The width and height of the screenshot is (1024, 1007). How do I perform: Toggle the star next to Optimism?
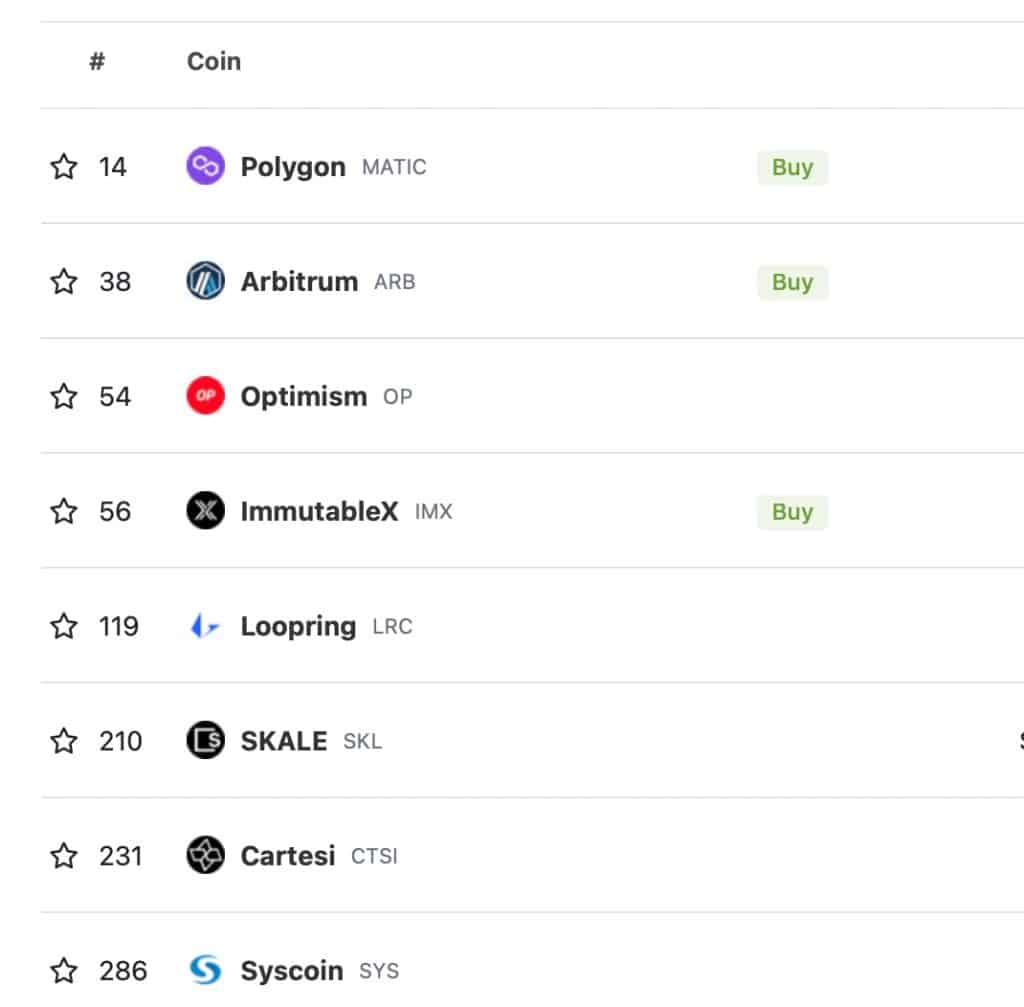64,396
